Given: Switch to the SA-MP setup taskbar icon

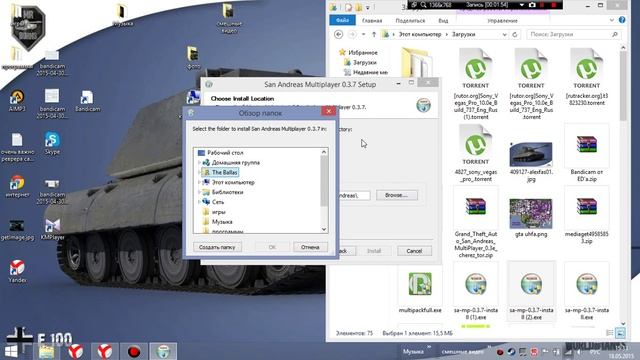Looking at the screenshot, I should click(x=163, y=351).
